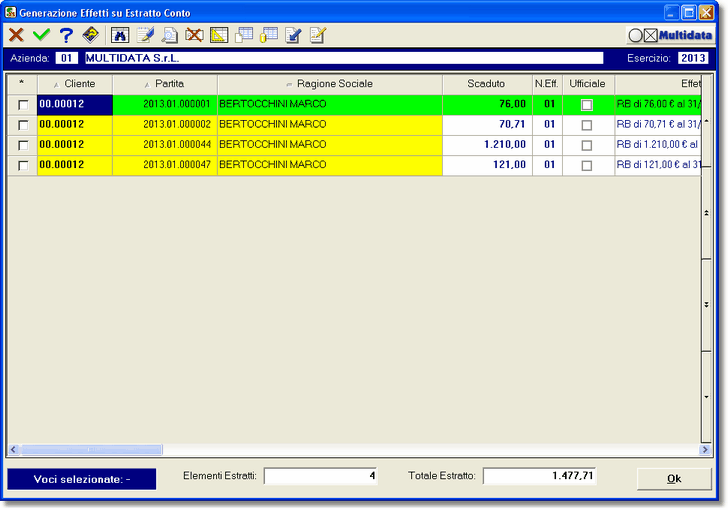The width and height of the screenshot is (728, 510).
Task: Tick selection checkbox for partita 2013.01.000001
Action: pos(23,105)
